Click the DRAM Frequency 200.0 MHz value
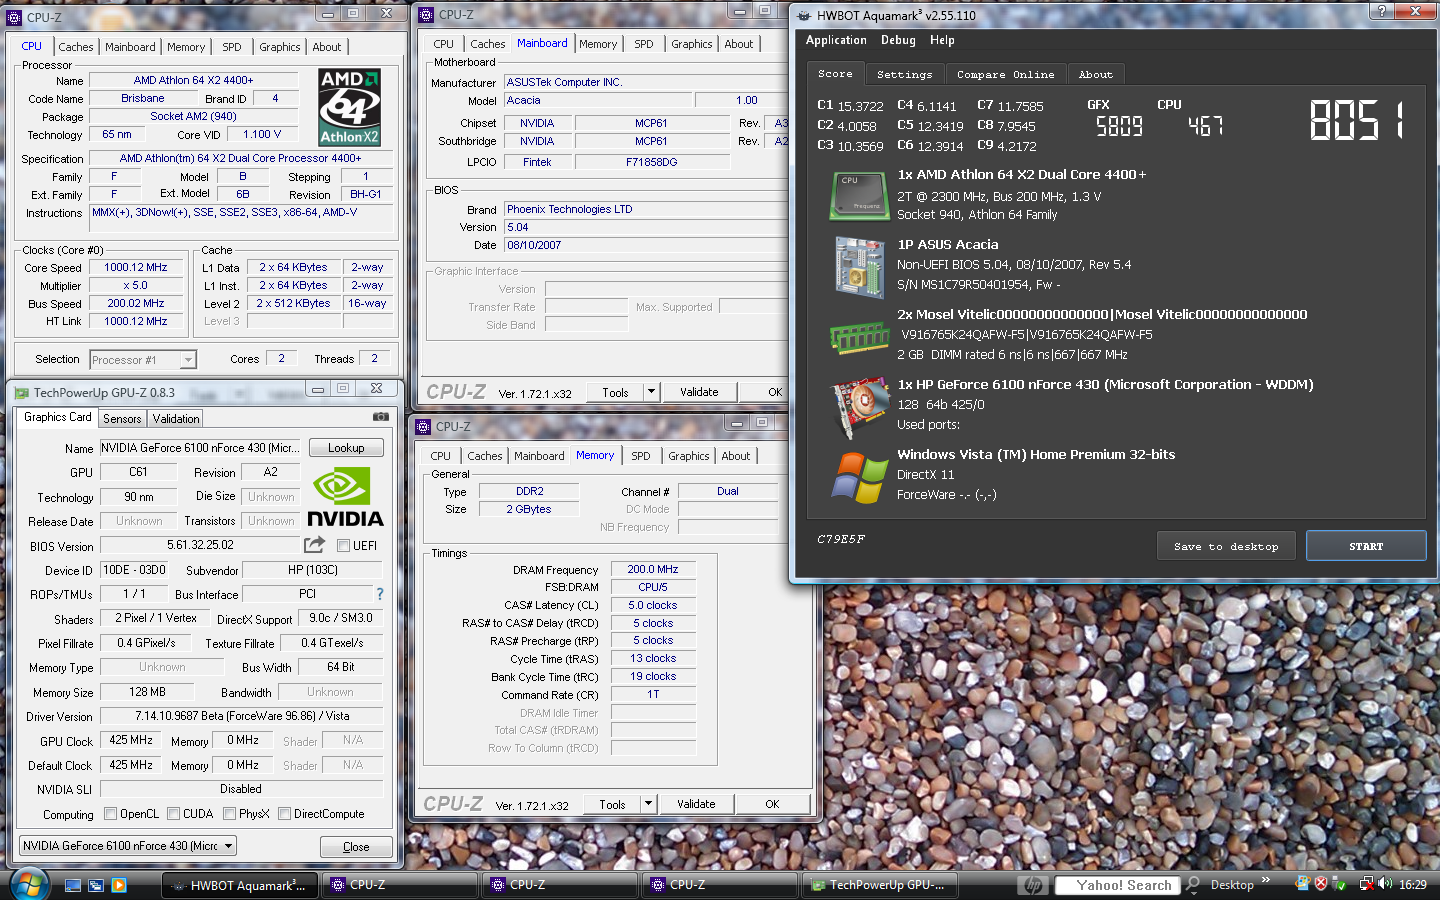 click(x=652, y=569)
